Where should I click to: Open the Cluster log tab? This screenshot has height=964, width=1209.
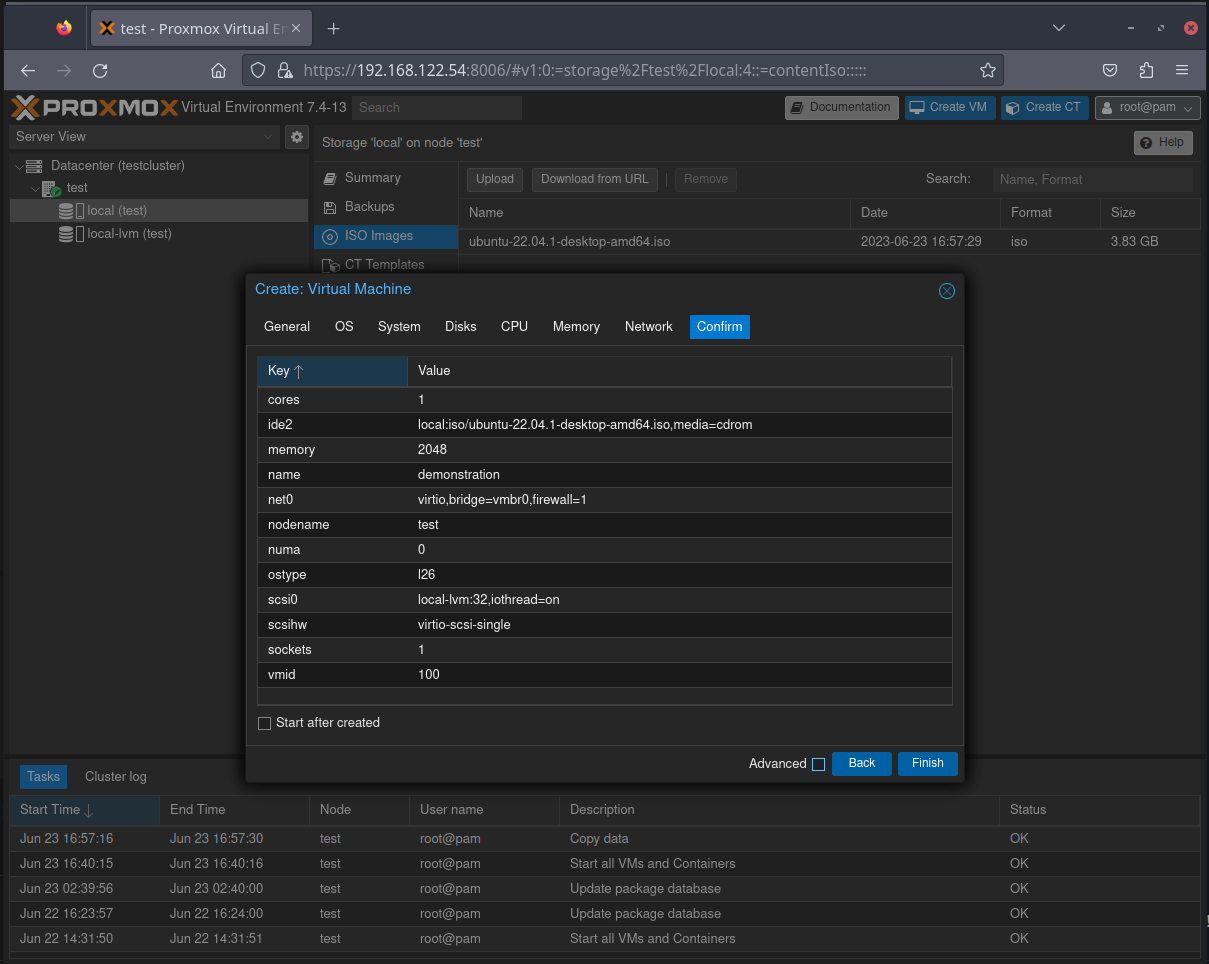[115, 777]
